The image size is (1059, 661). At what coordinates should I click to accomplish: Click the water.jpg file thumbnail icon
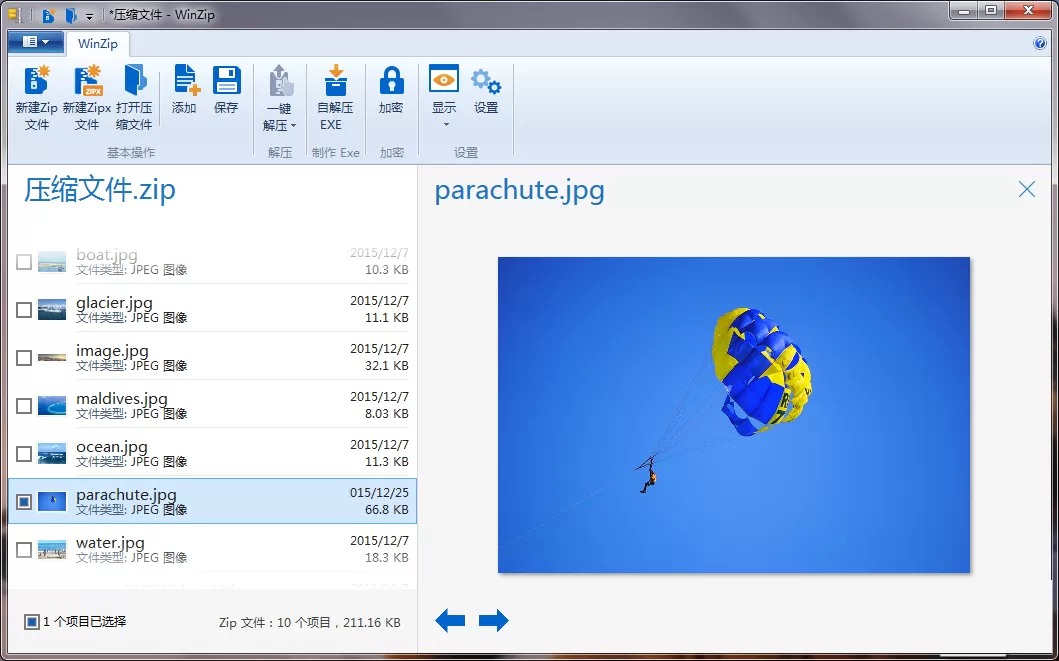[52, 549]
